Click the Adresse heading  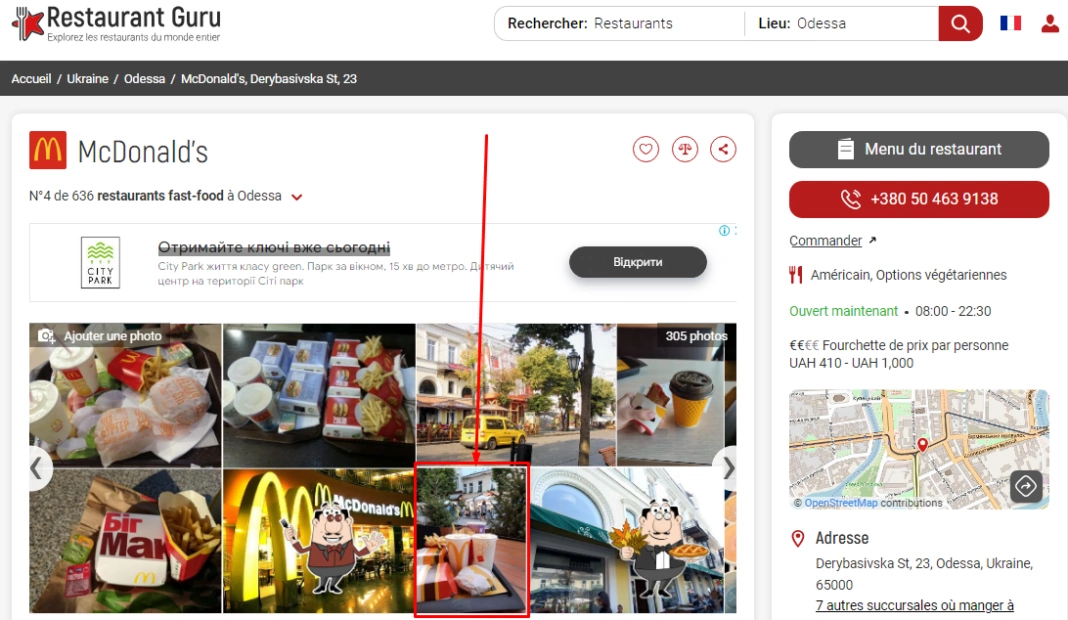tap(842, 538)
